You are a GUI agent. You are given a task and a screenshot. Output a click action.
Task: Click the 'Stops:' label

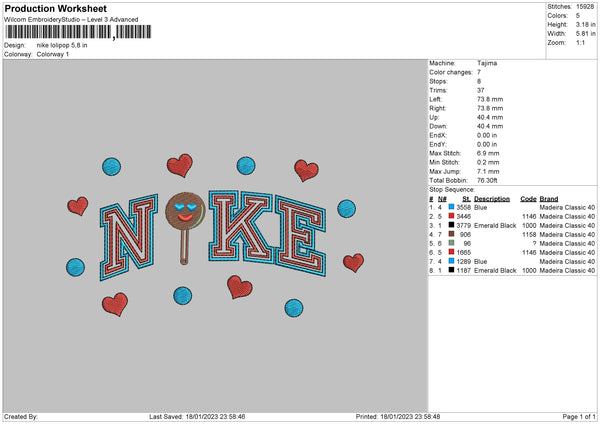click(438, 81)
